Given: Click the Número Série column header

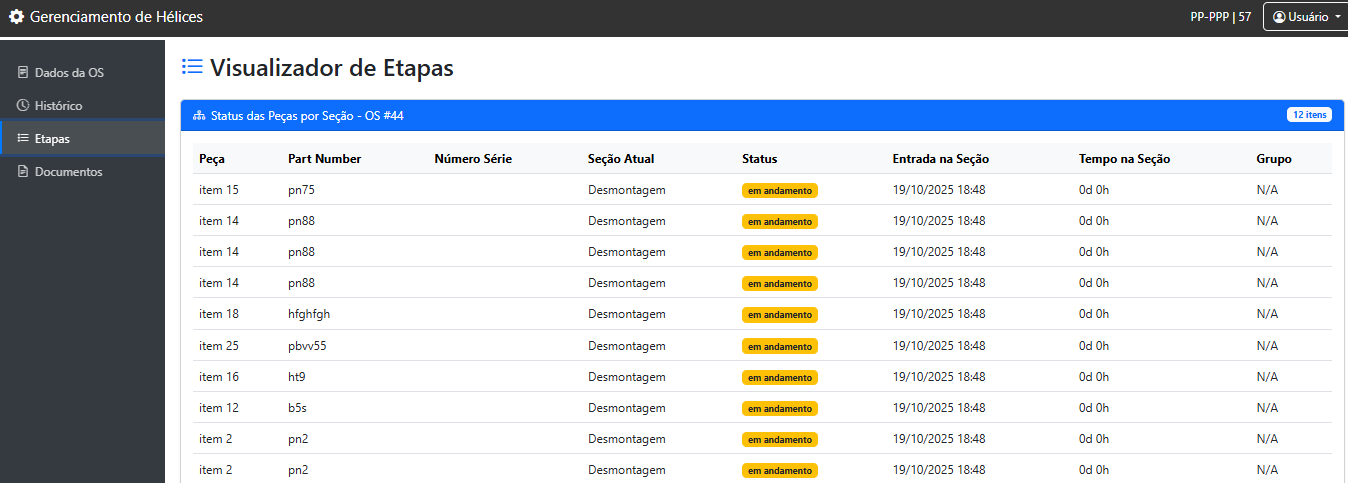Looking at the screenshot, I should click(473, 159).
